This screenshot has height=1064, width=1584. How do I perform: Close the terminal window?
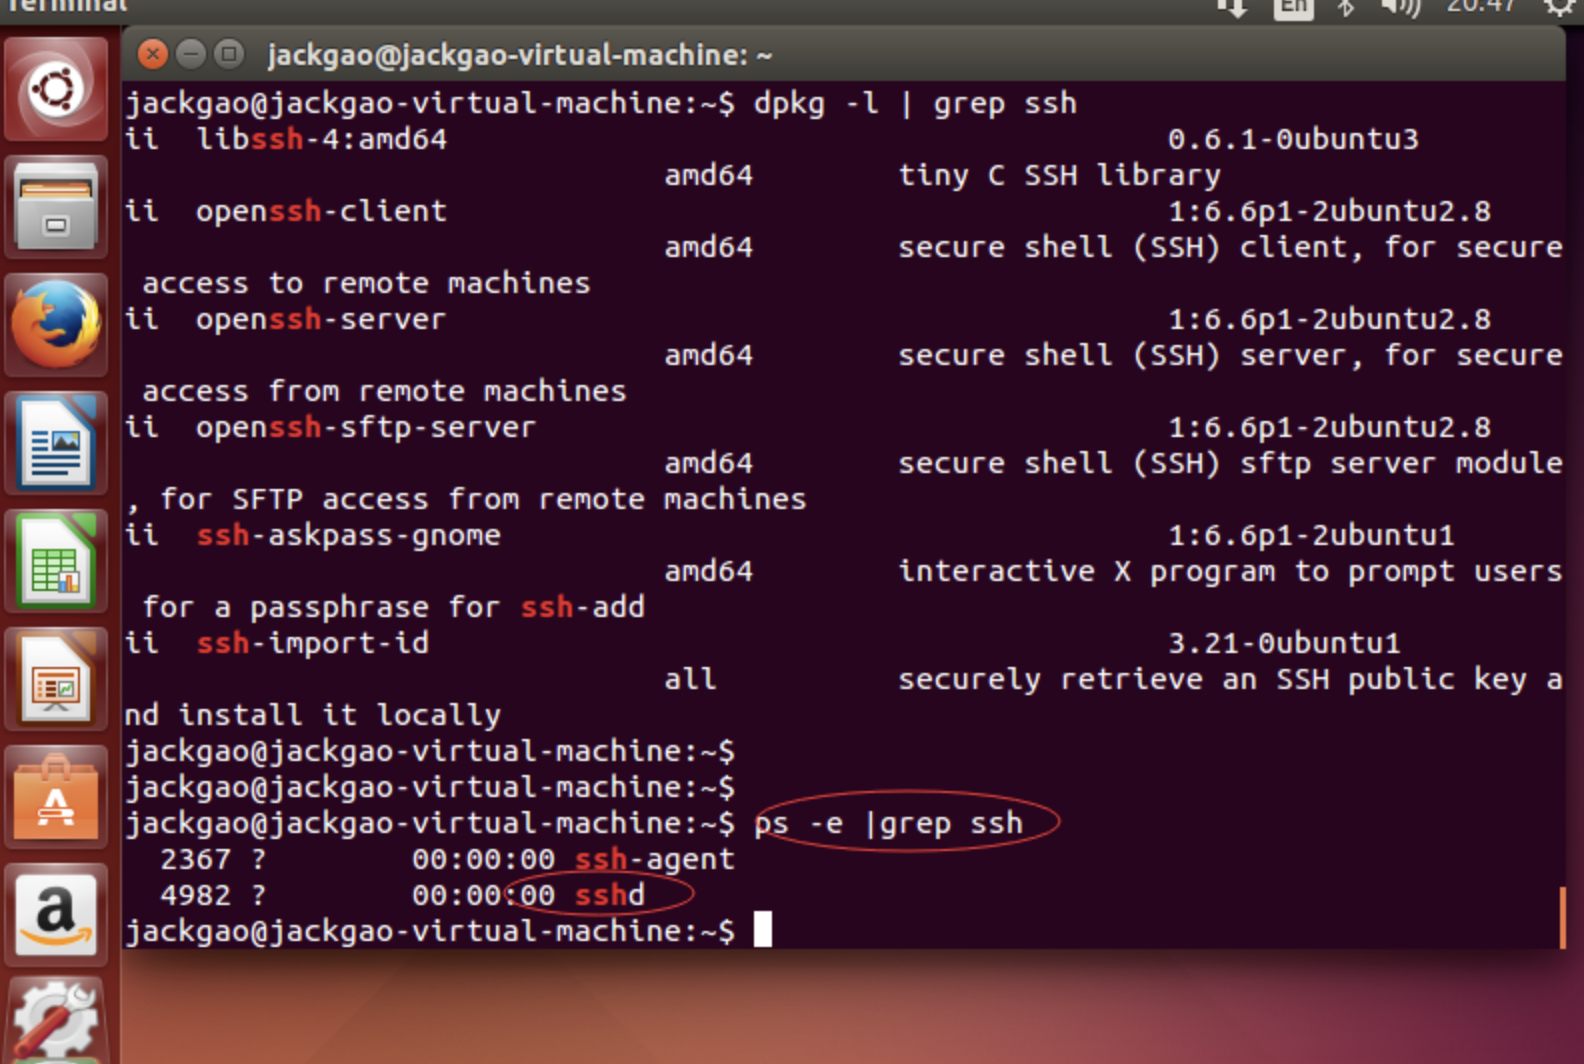coord(152,54)
